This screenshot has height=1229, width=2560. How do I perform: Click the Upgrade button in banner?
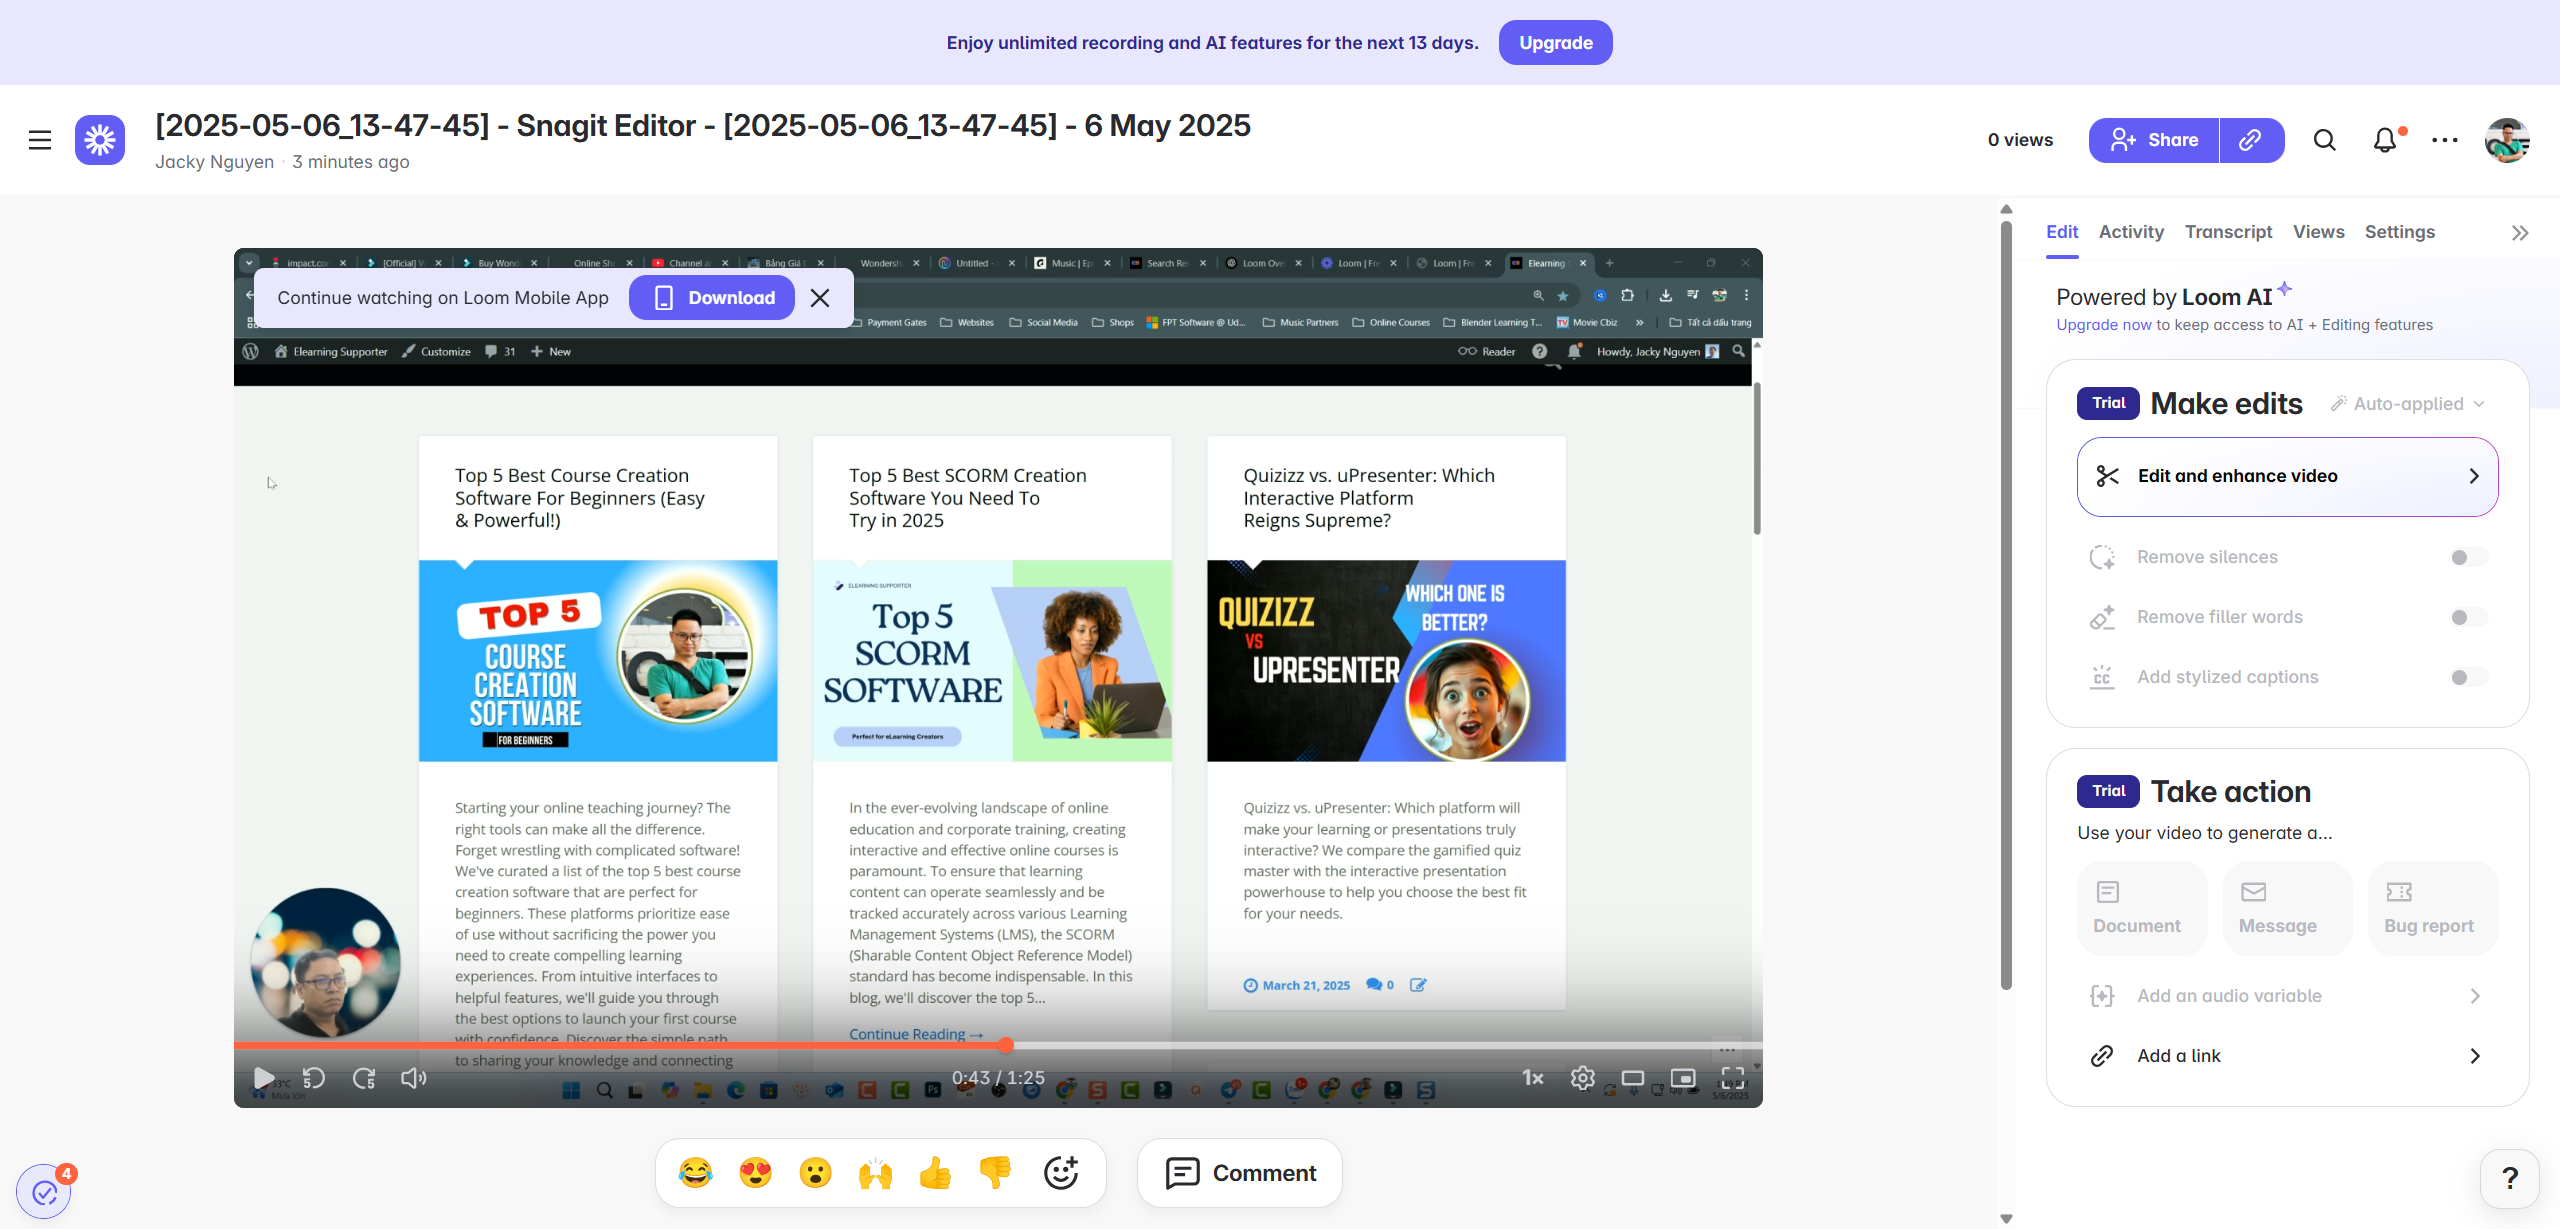point(1555,43)
